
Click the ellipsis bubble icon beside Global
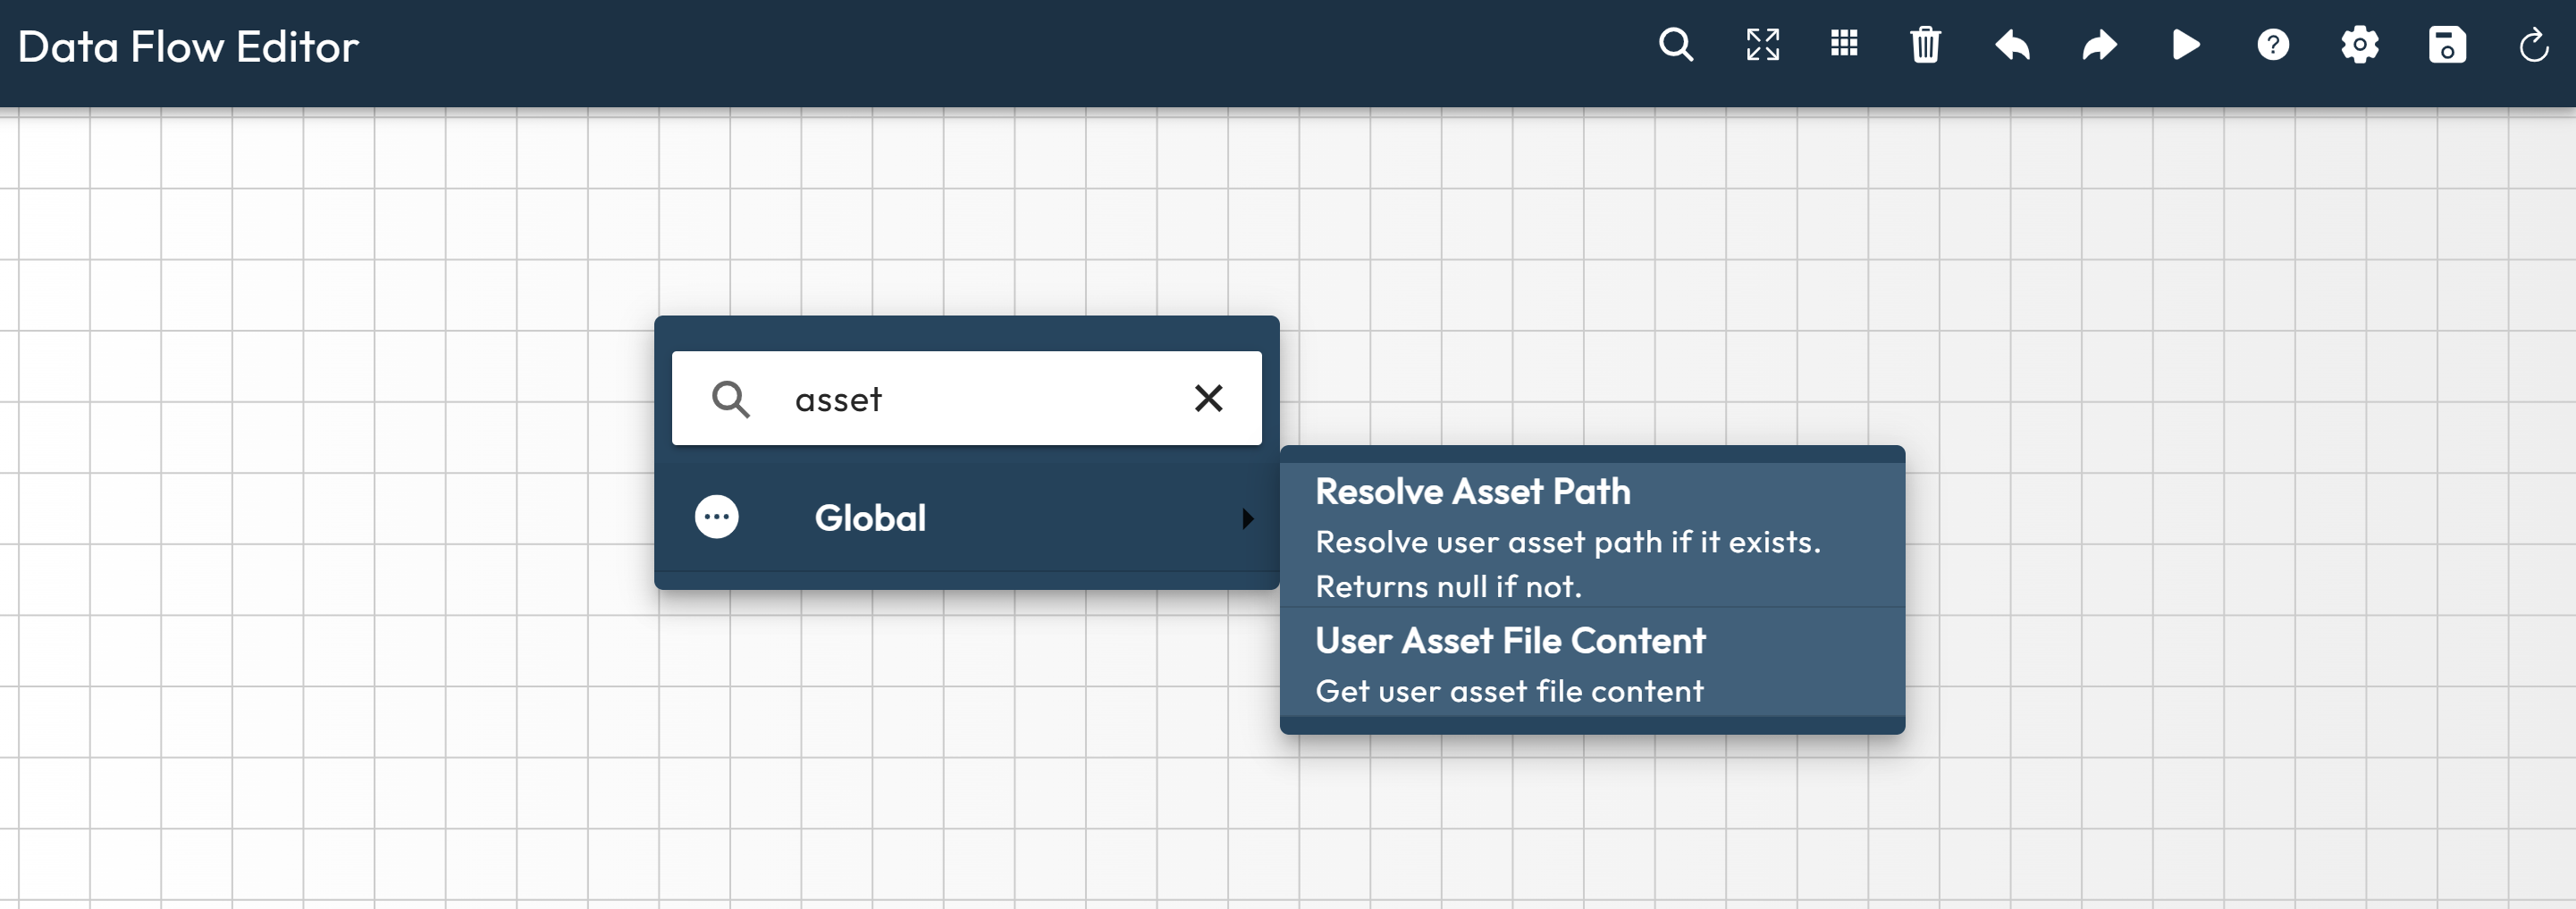click(x=716, y=517)
